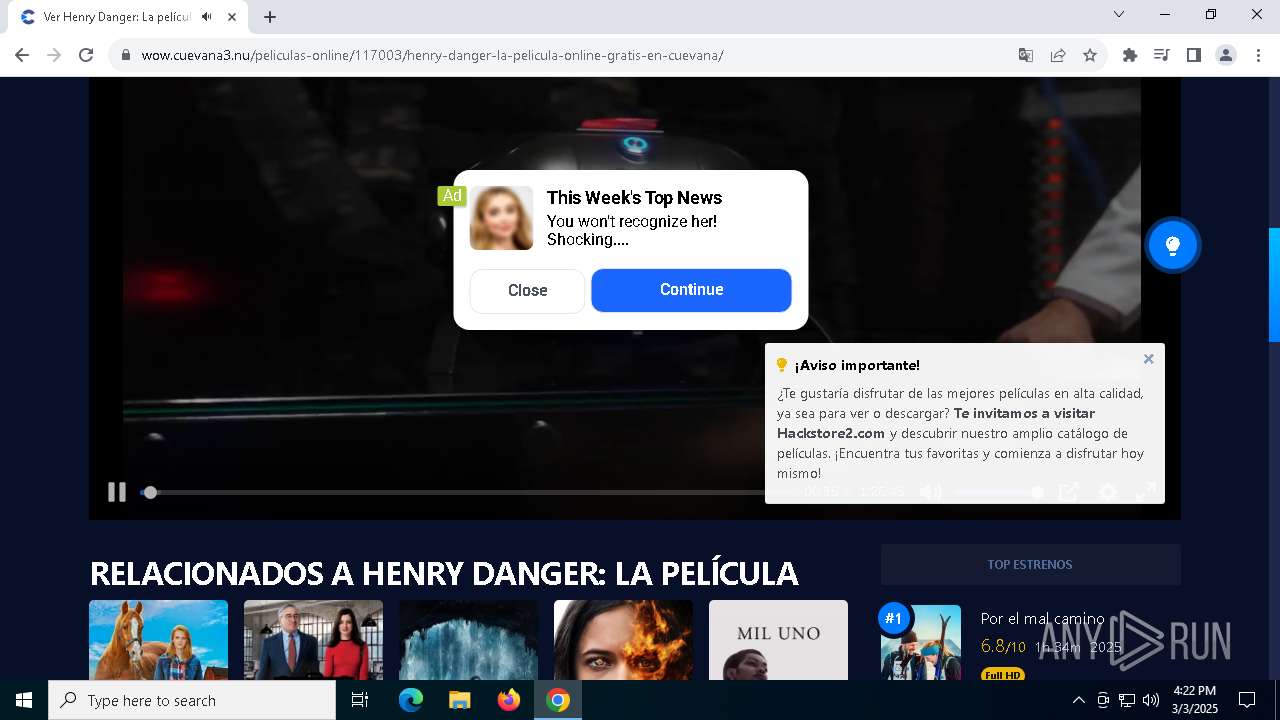Open the Chrome profile avatar
Image resolution: width=1280 pixels, height=720 pixels.
click(x=1226, y=55)
